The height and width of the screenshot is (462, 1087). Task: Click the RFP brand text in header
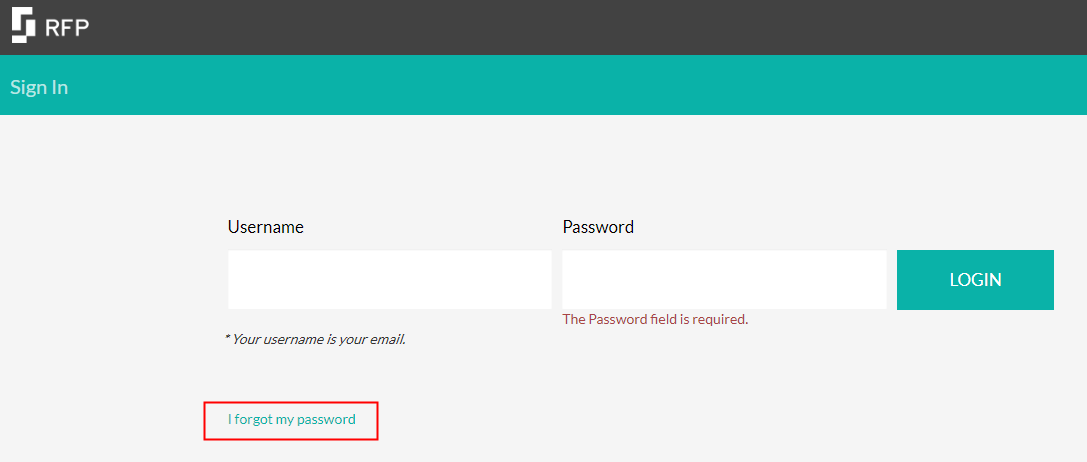(x=67, y=27)
